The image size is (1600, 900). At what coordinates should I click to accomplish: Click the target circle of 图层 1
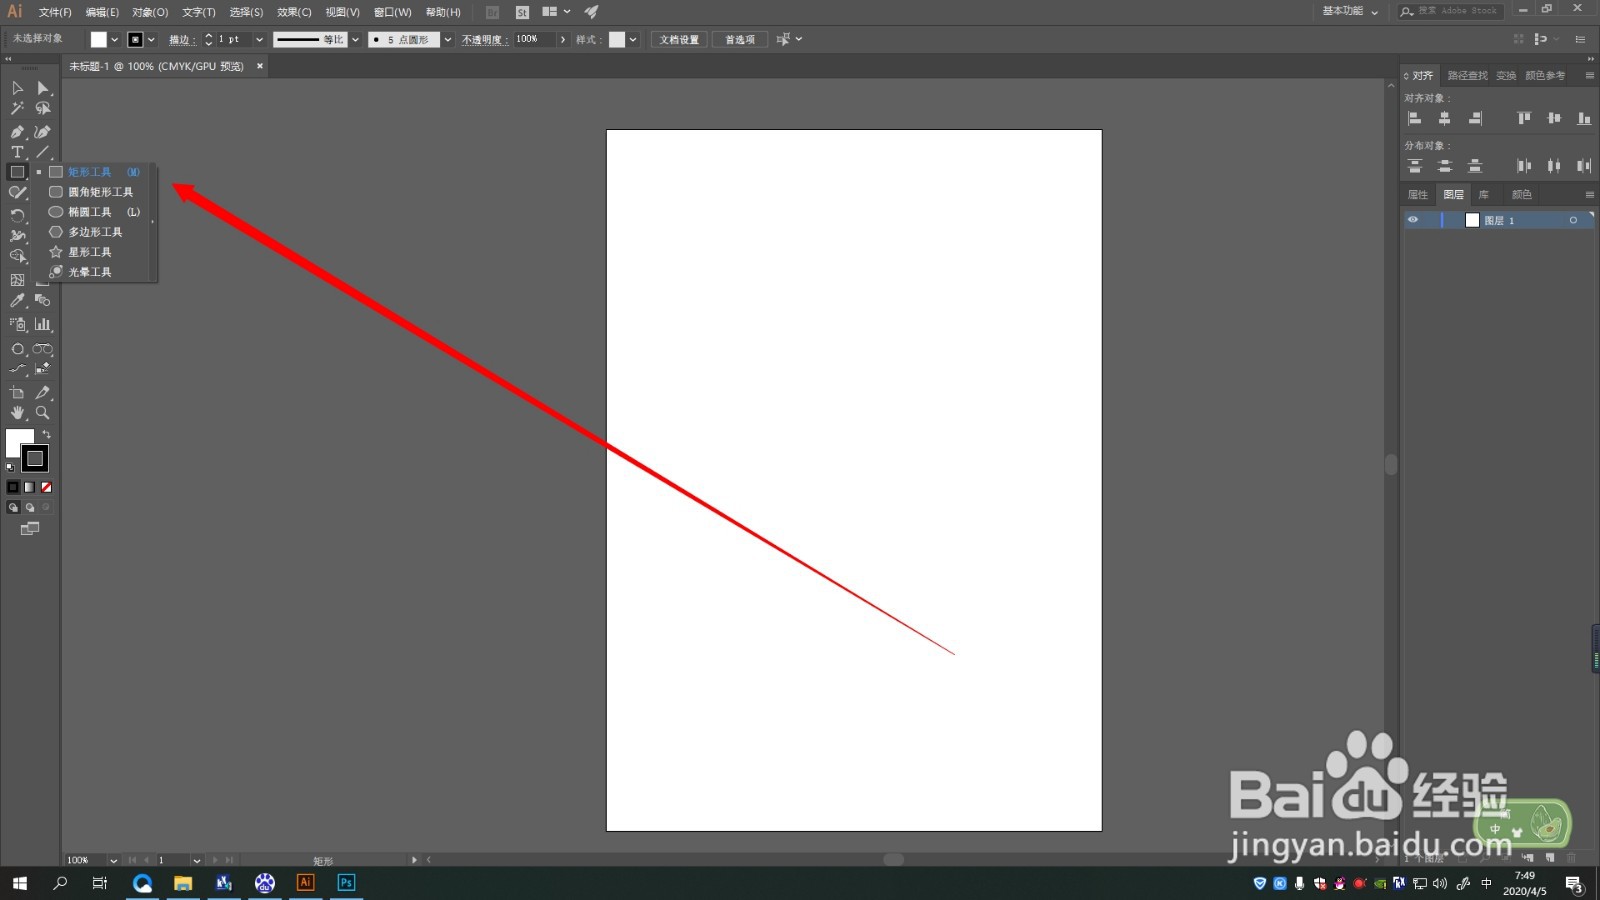coord(1573,220)
